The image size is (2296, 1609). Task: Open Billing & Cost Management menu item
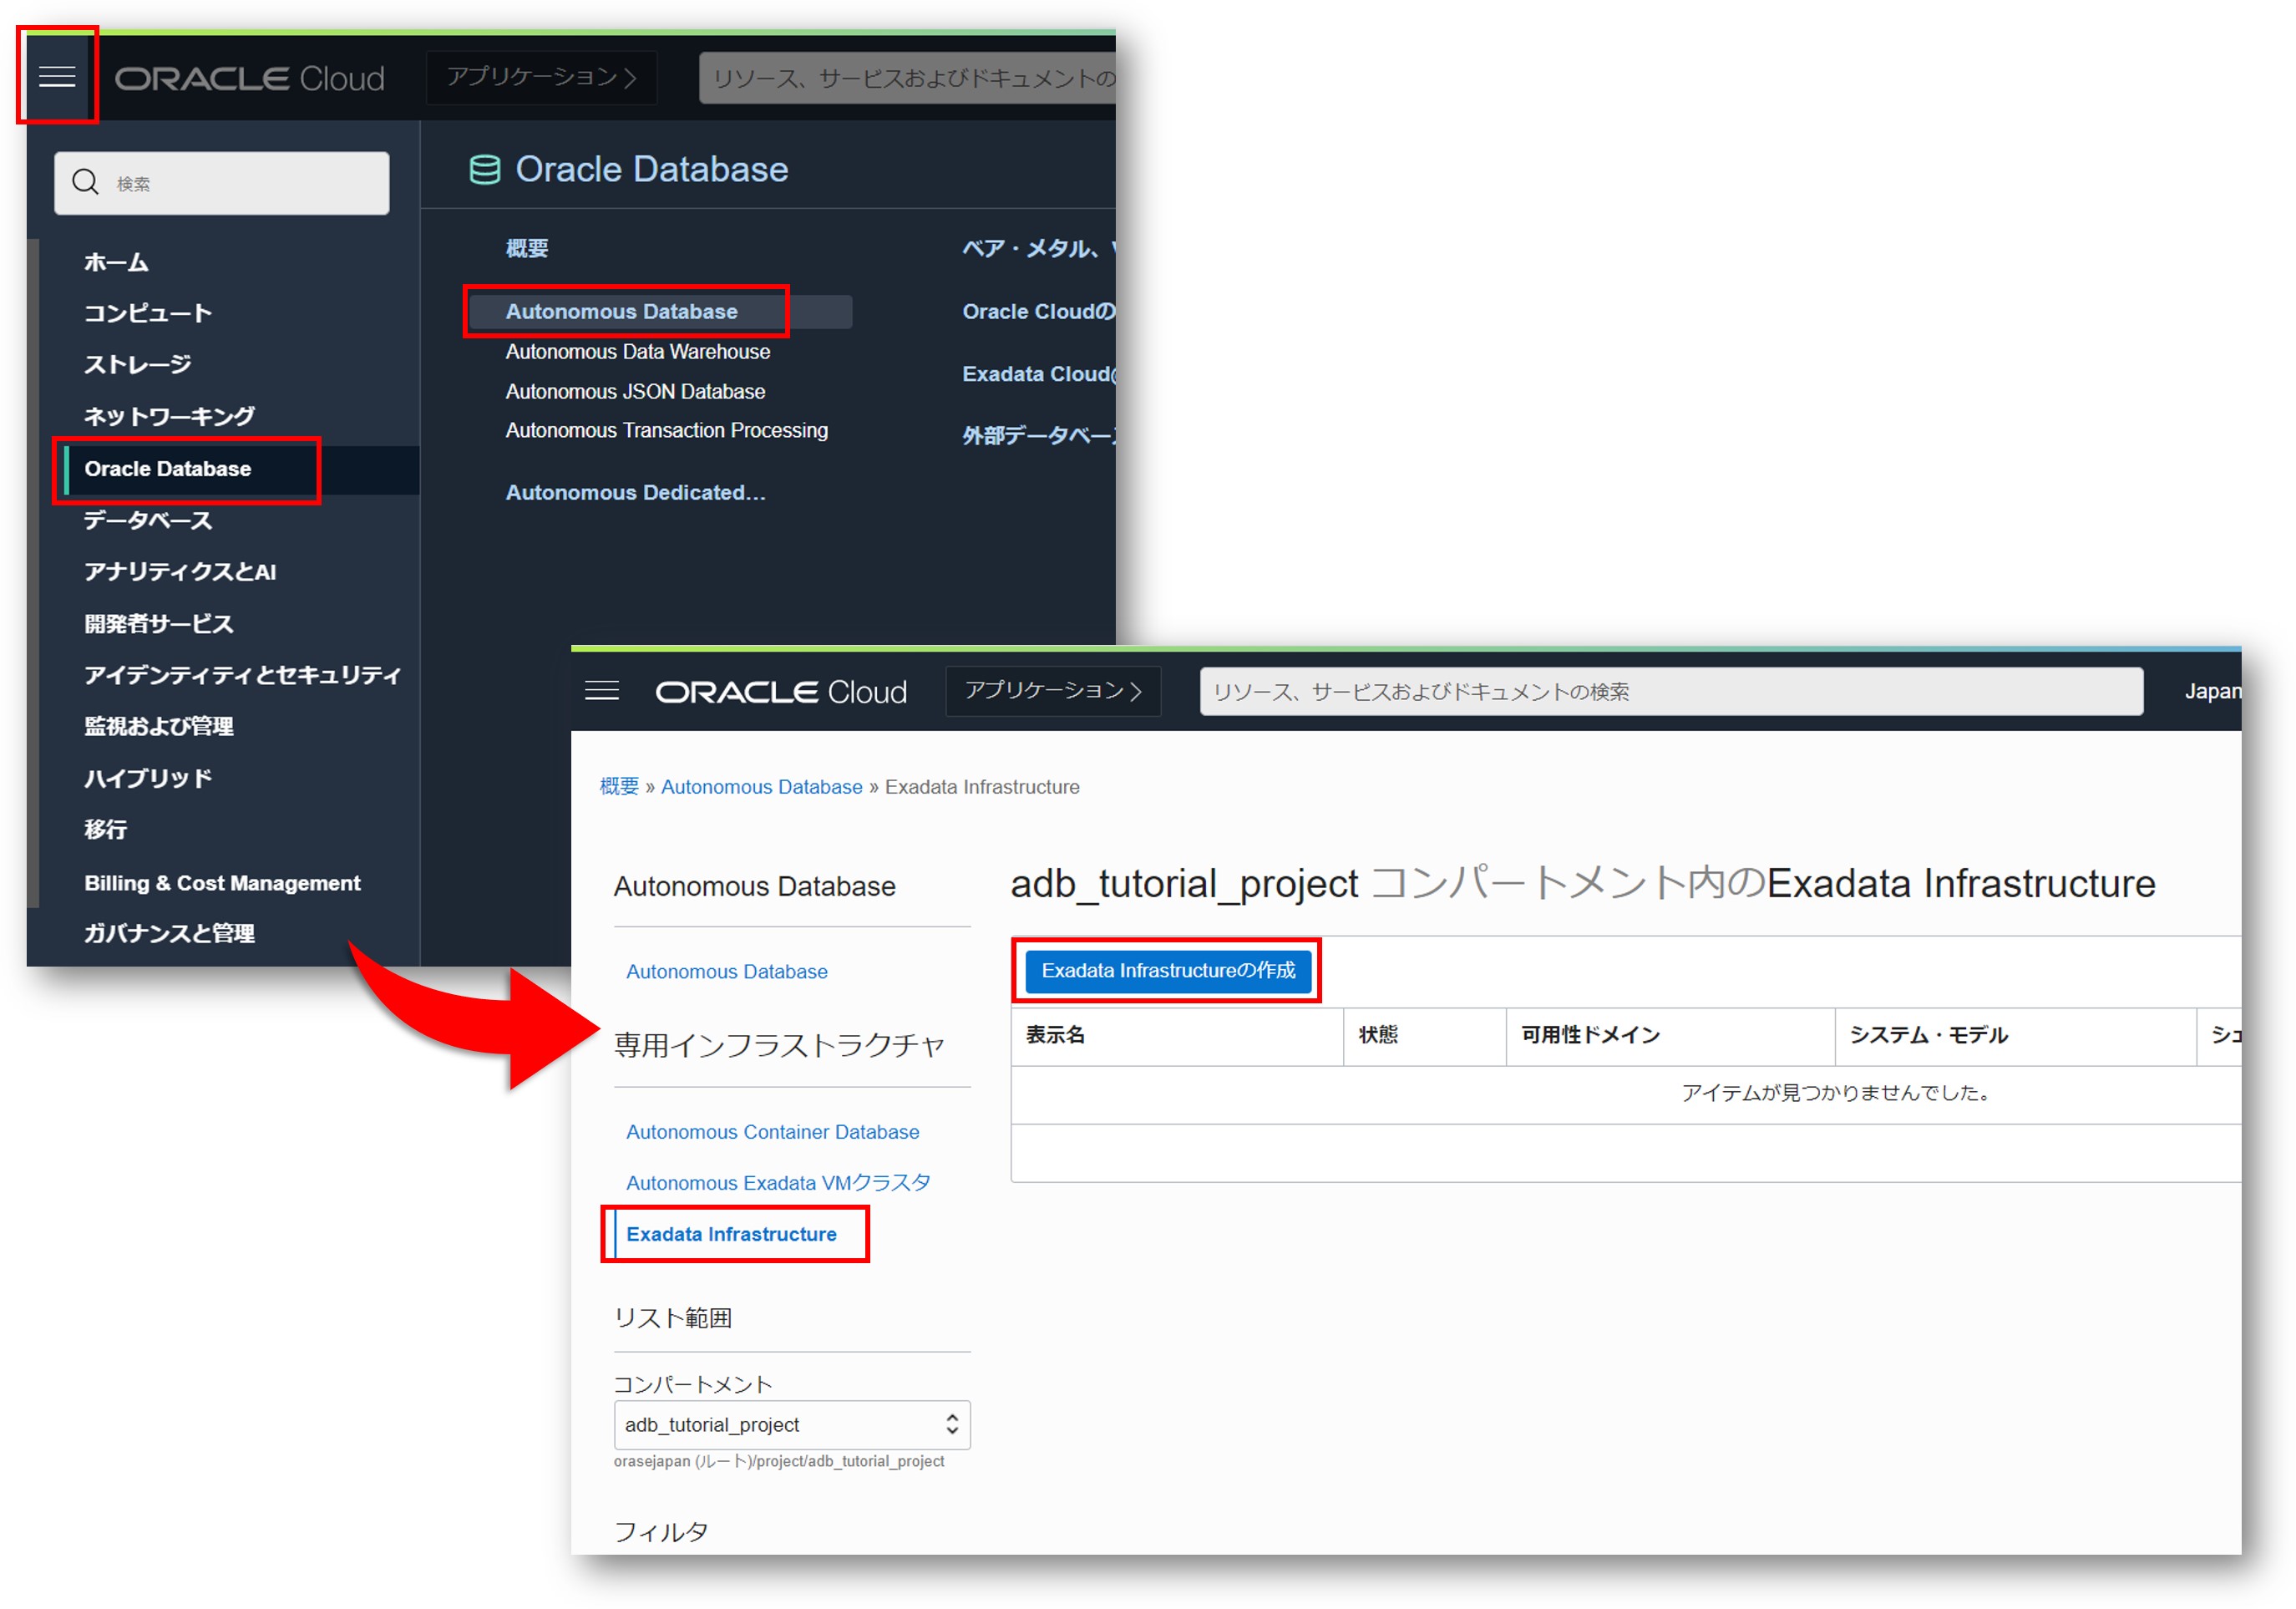pyautogui.click(x=222, y=882)
